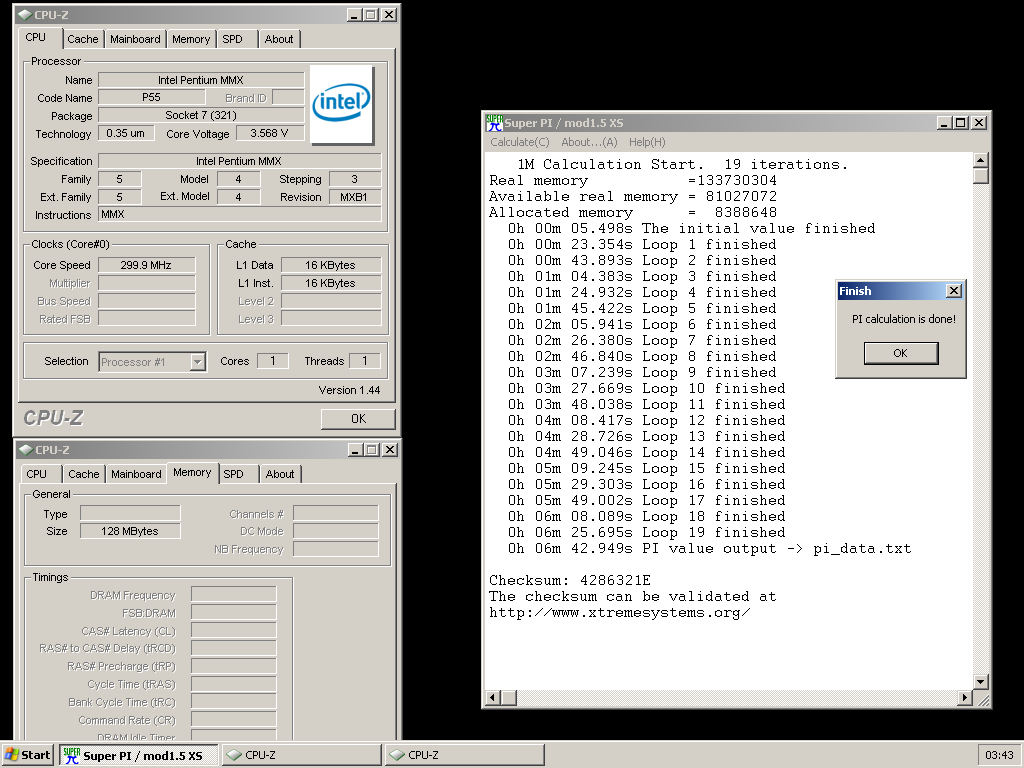Click the Windows Start button
The image size is (1024, 768).
tap(27, 755)
